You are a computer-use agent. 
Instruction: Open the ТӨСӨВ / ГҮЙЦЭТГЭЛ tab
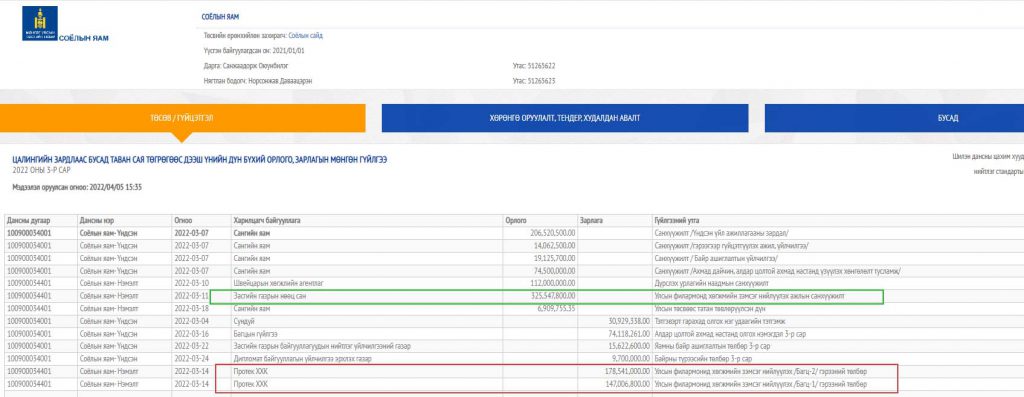coord(183,118)
